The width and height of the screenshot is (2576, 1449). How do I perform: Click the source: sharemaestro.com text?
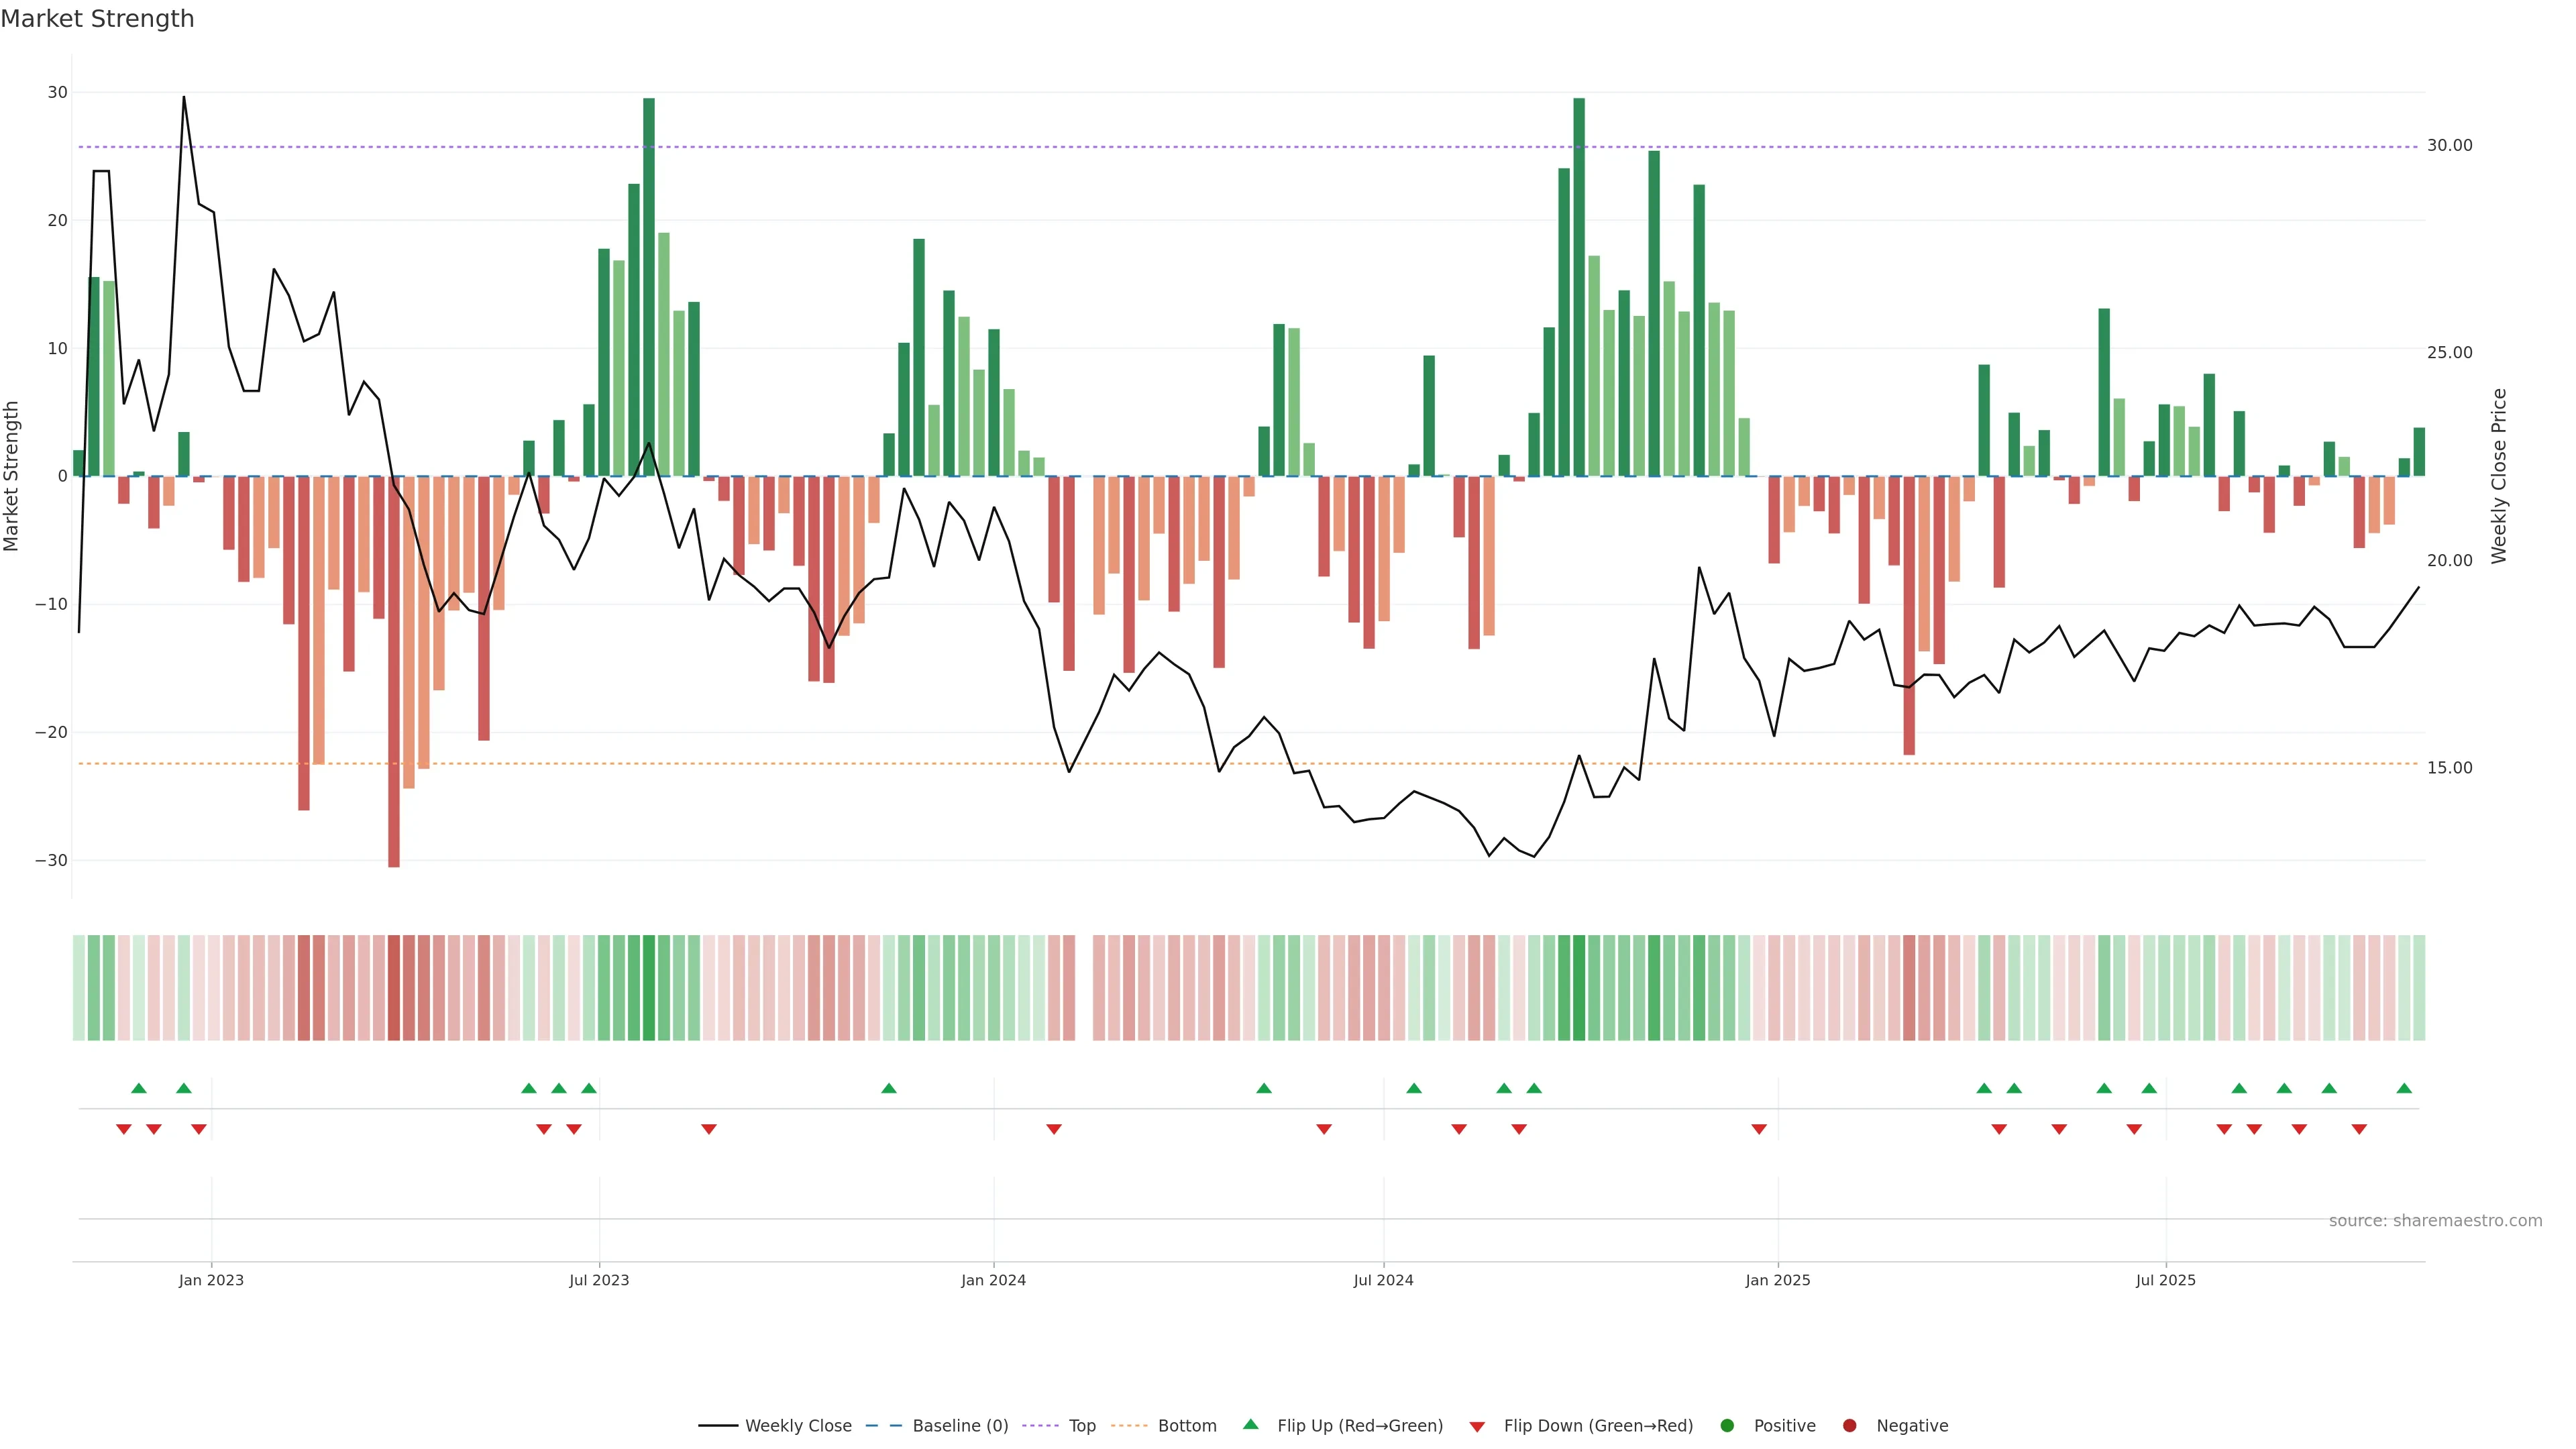2435,1221
